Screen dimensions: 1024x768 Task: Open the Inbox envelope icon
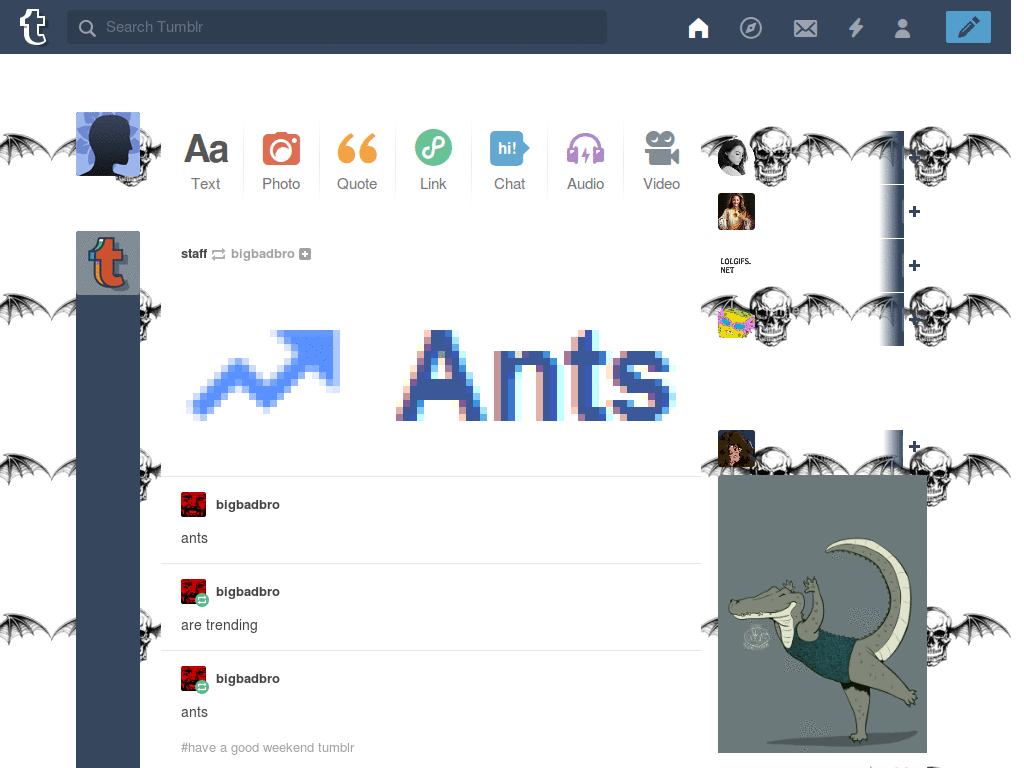805,28
